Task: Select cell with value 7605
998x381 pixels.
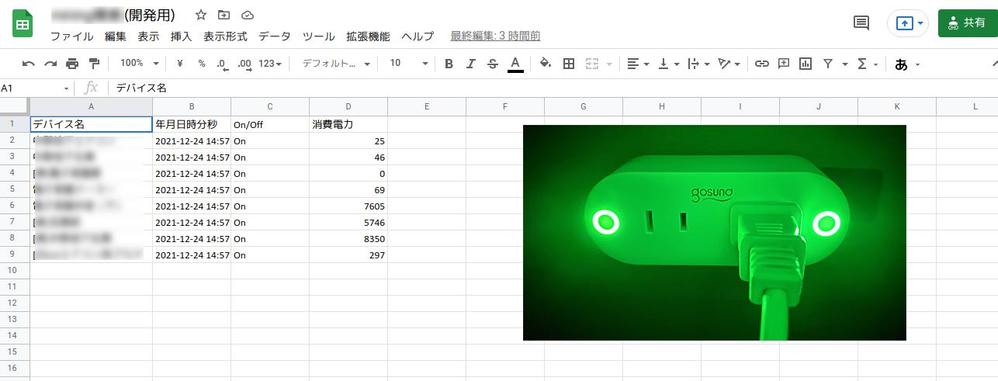Action: [x=348, y=206]
